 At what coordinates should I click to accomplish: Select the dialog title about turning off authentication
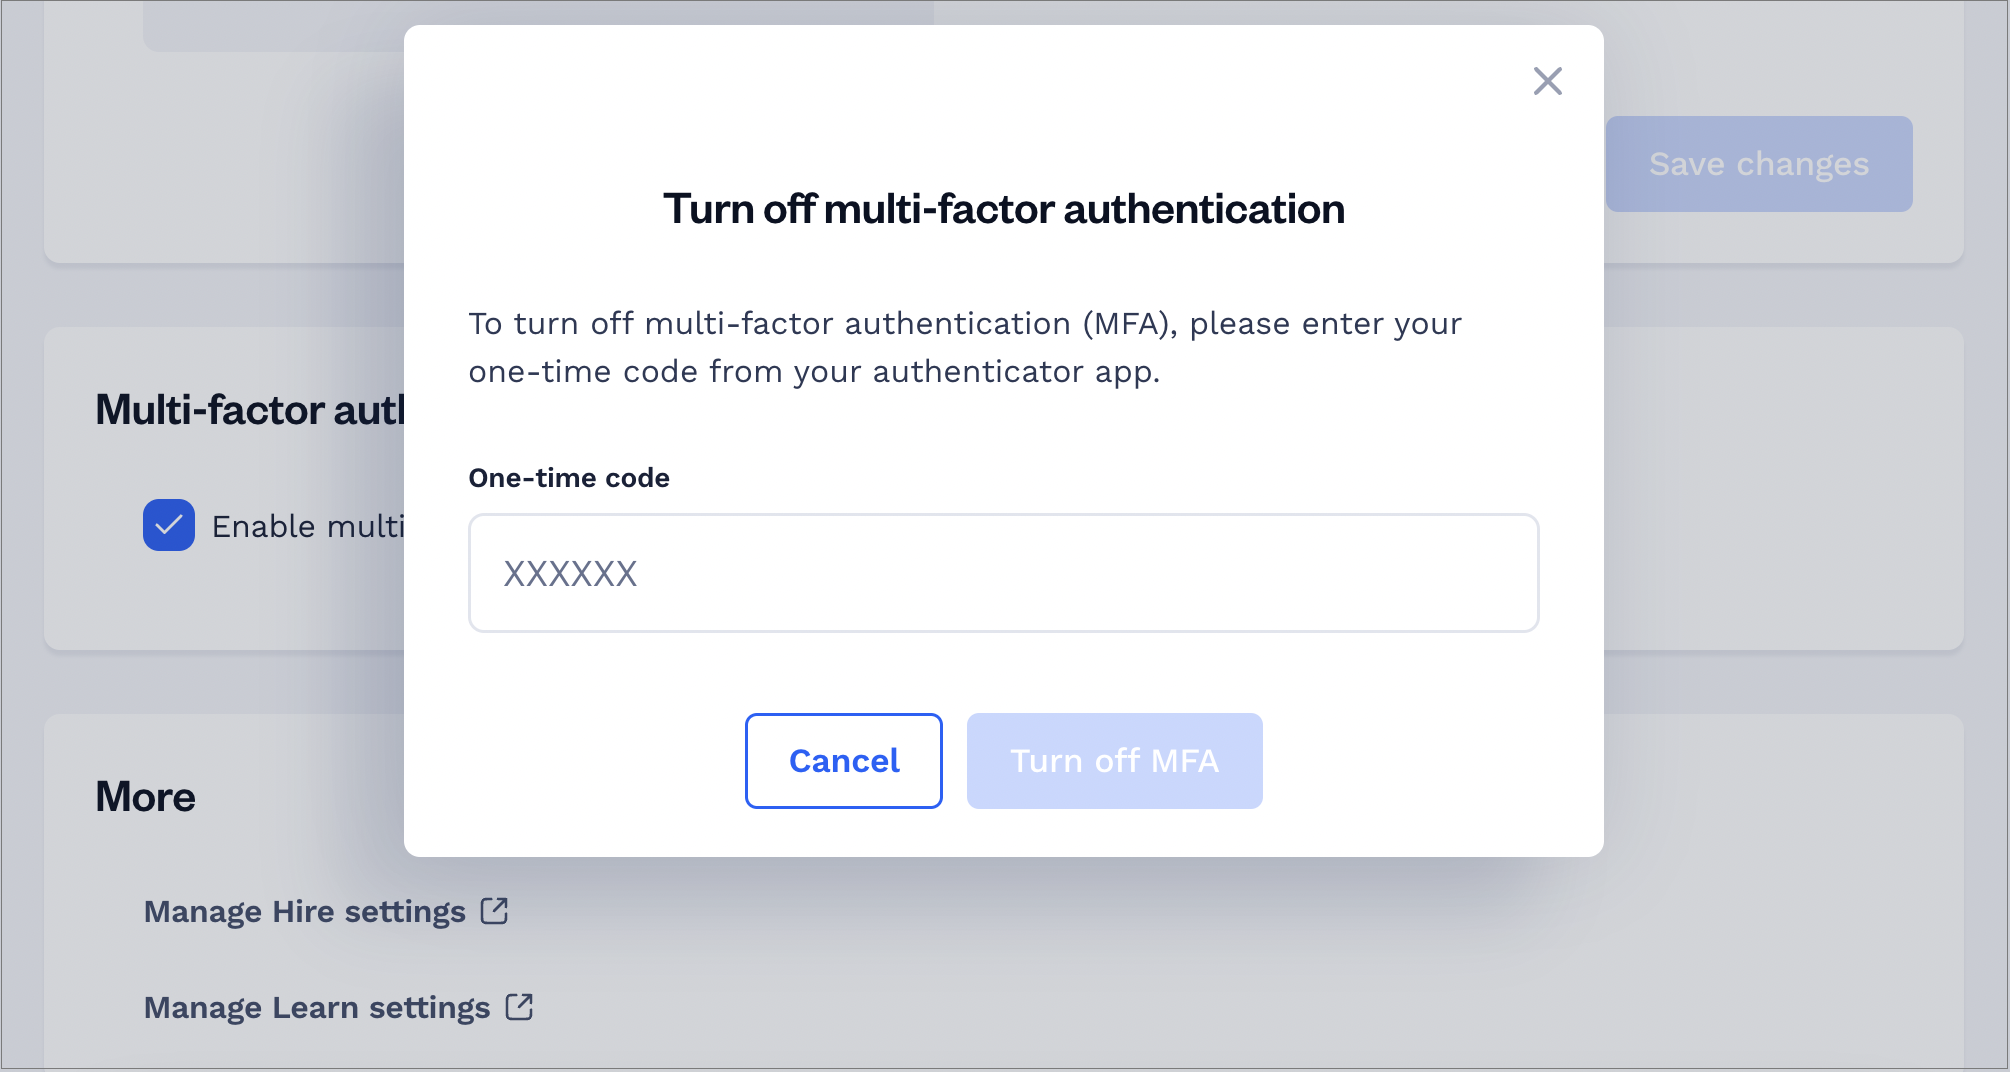(x=1003, y=209)
